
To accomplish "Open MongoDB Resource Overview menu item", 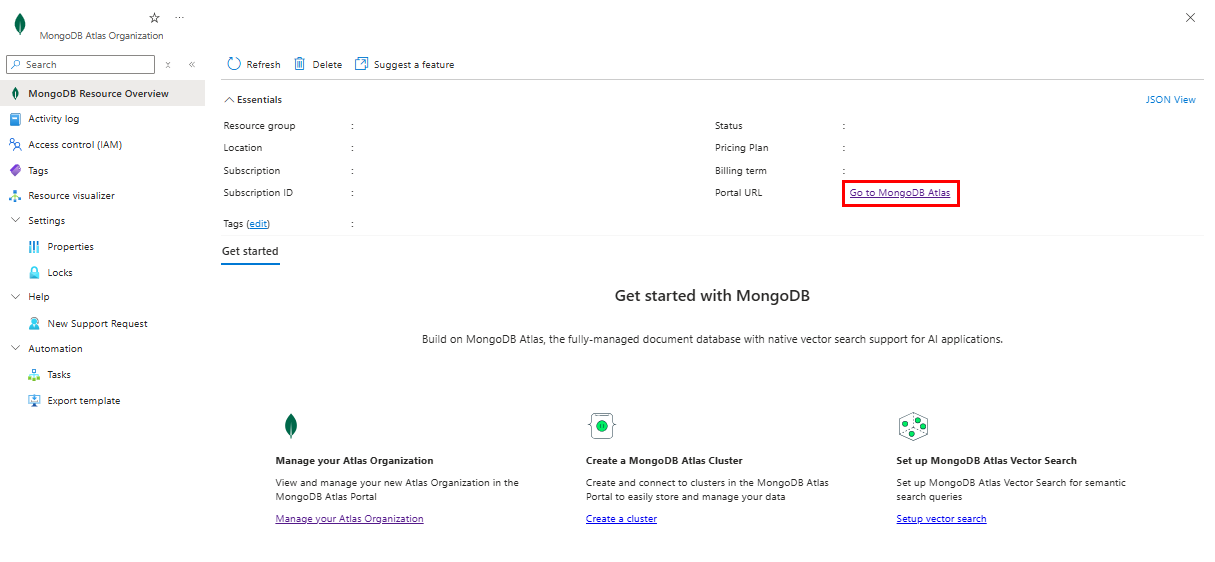I will pyautogui.click(x=102, y=93).
